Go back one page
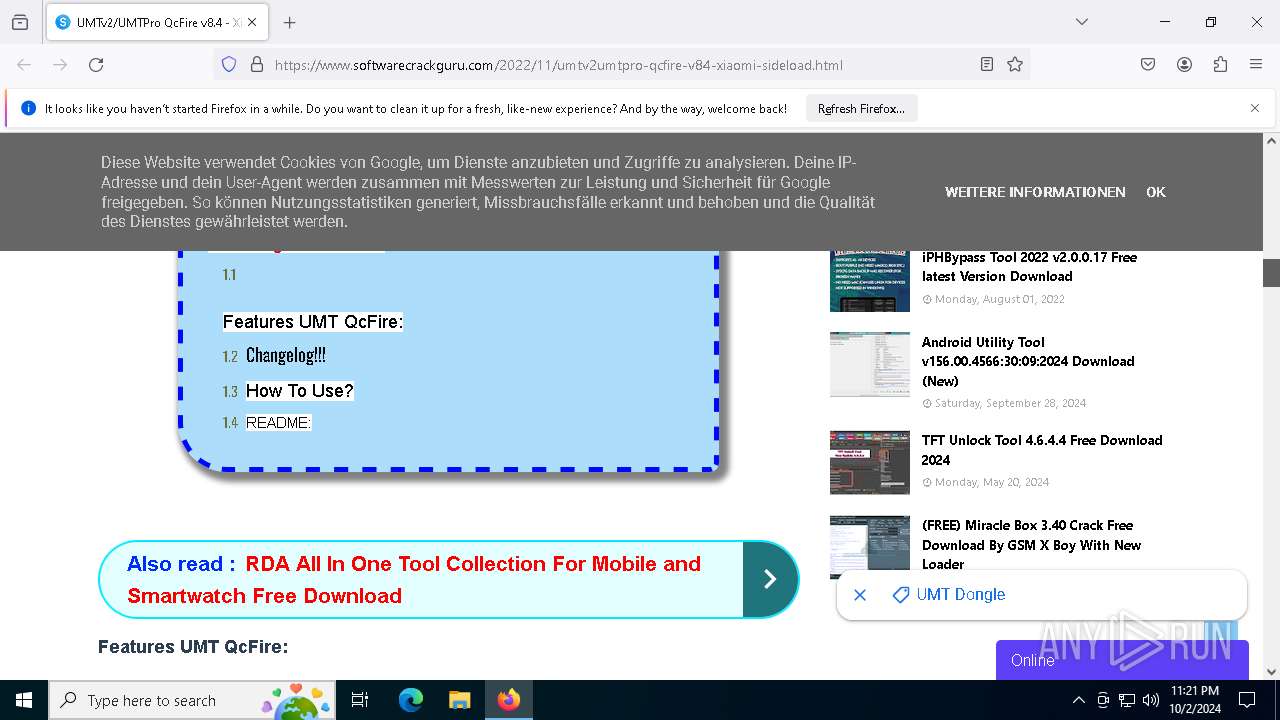This screenshot has width=1280, height=720. (24, 64)
